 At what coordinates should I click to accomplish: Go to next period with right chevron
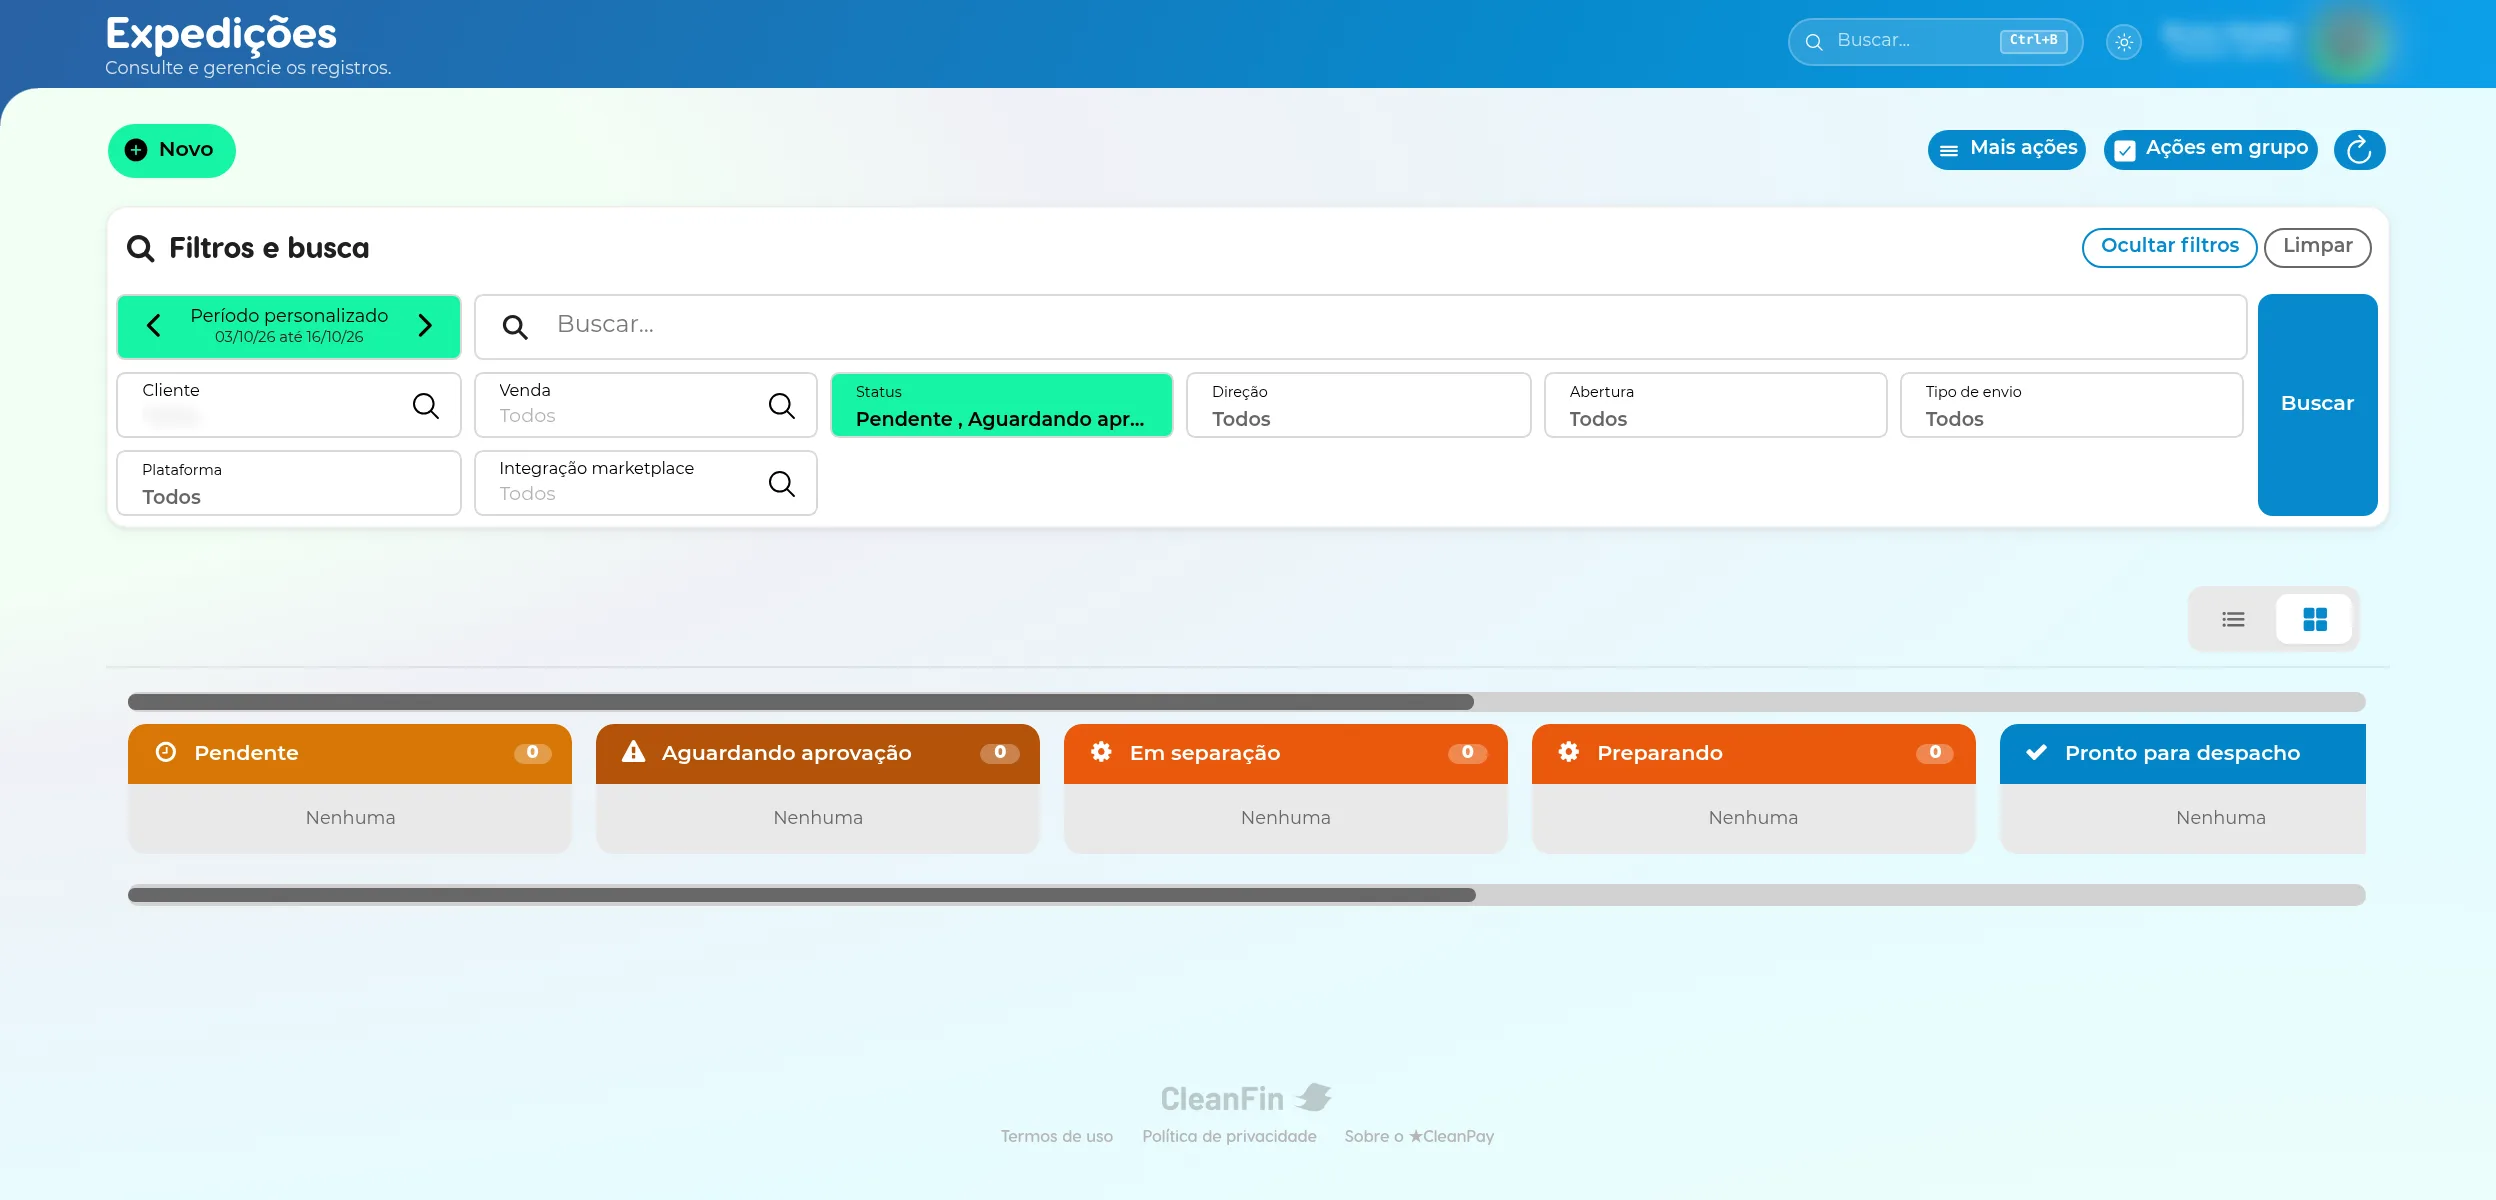[425, 326]
